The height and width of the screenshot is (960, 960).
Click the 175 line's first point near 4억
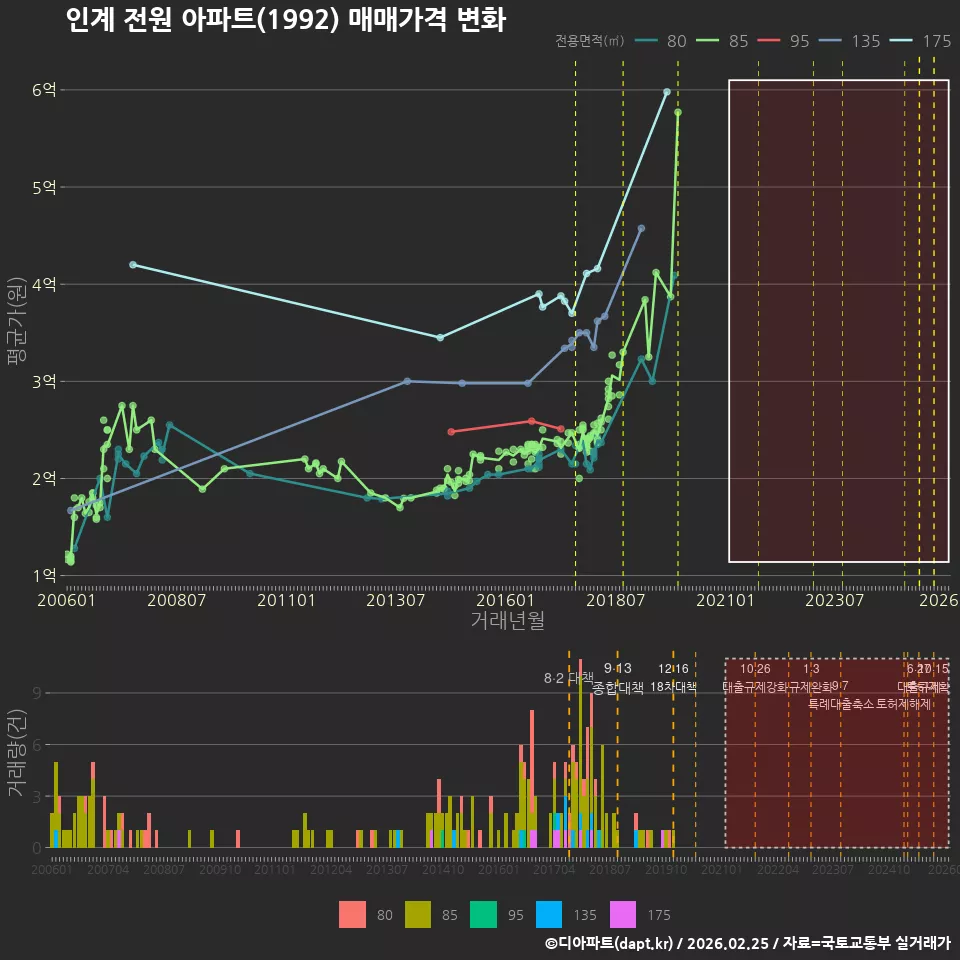tap(133, 264)
